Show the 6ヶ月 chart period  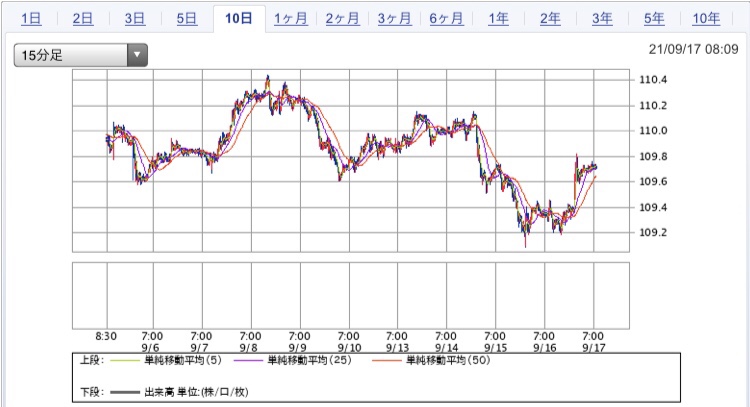[446, 19]
